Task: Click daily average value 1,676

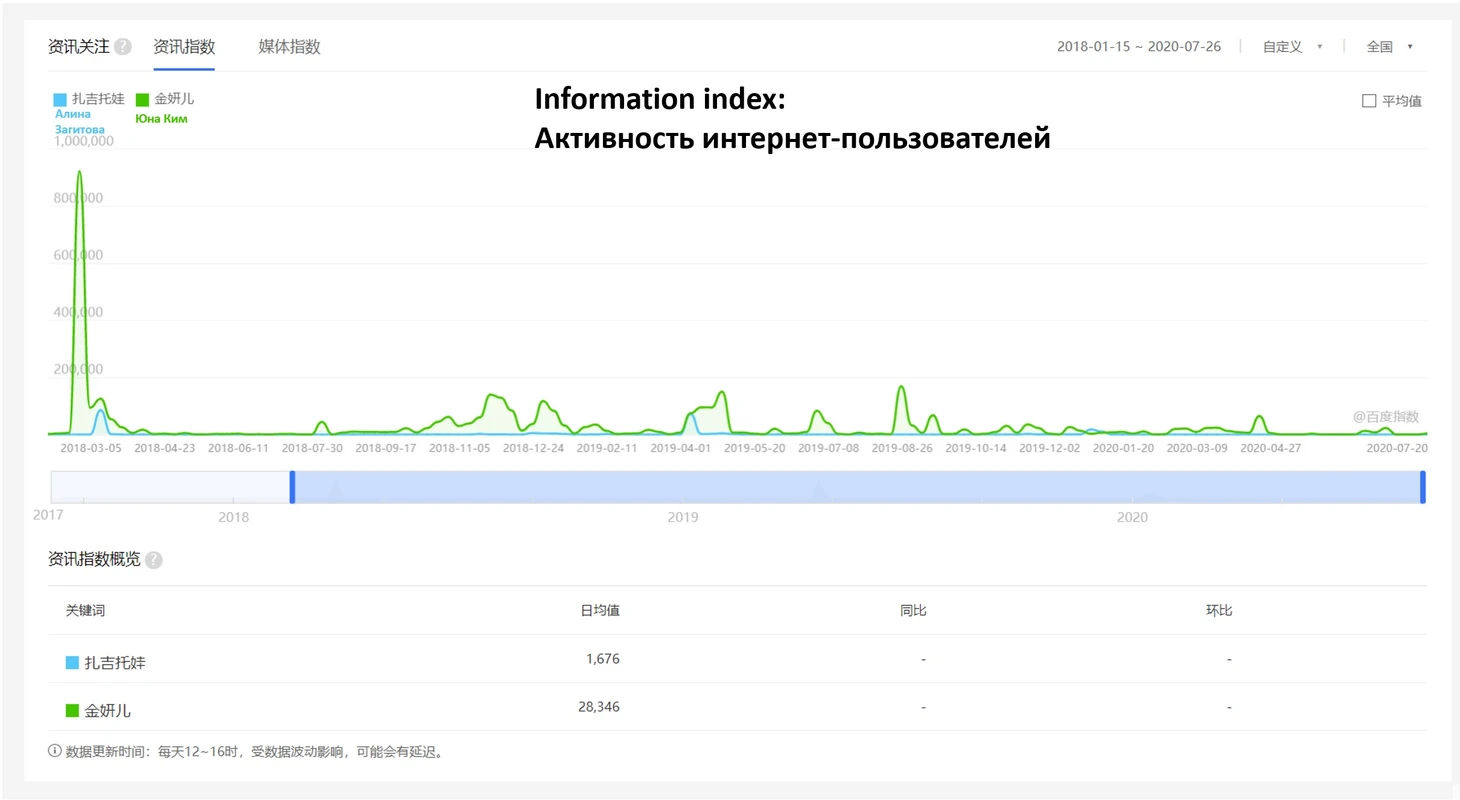Action: click(x=603, y=659)
